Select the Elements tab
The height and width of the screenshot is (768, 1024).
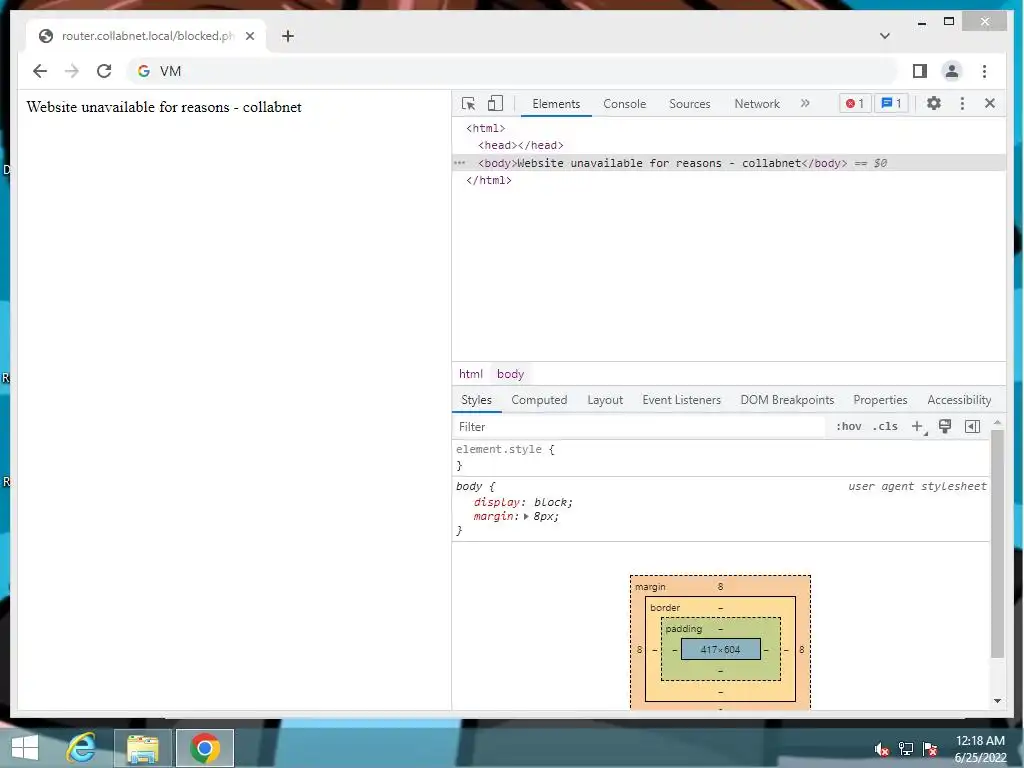[x=556, y=104]
